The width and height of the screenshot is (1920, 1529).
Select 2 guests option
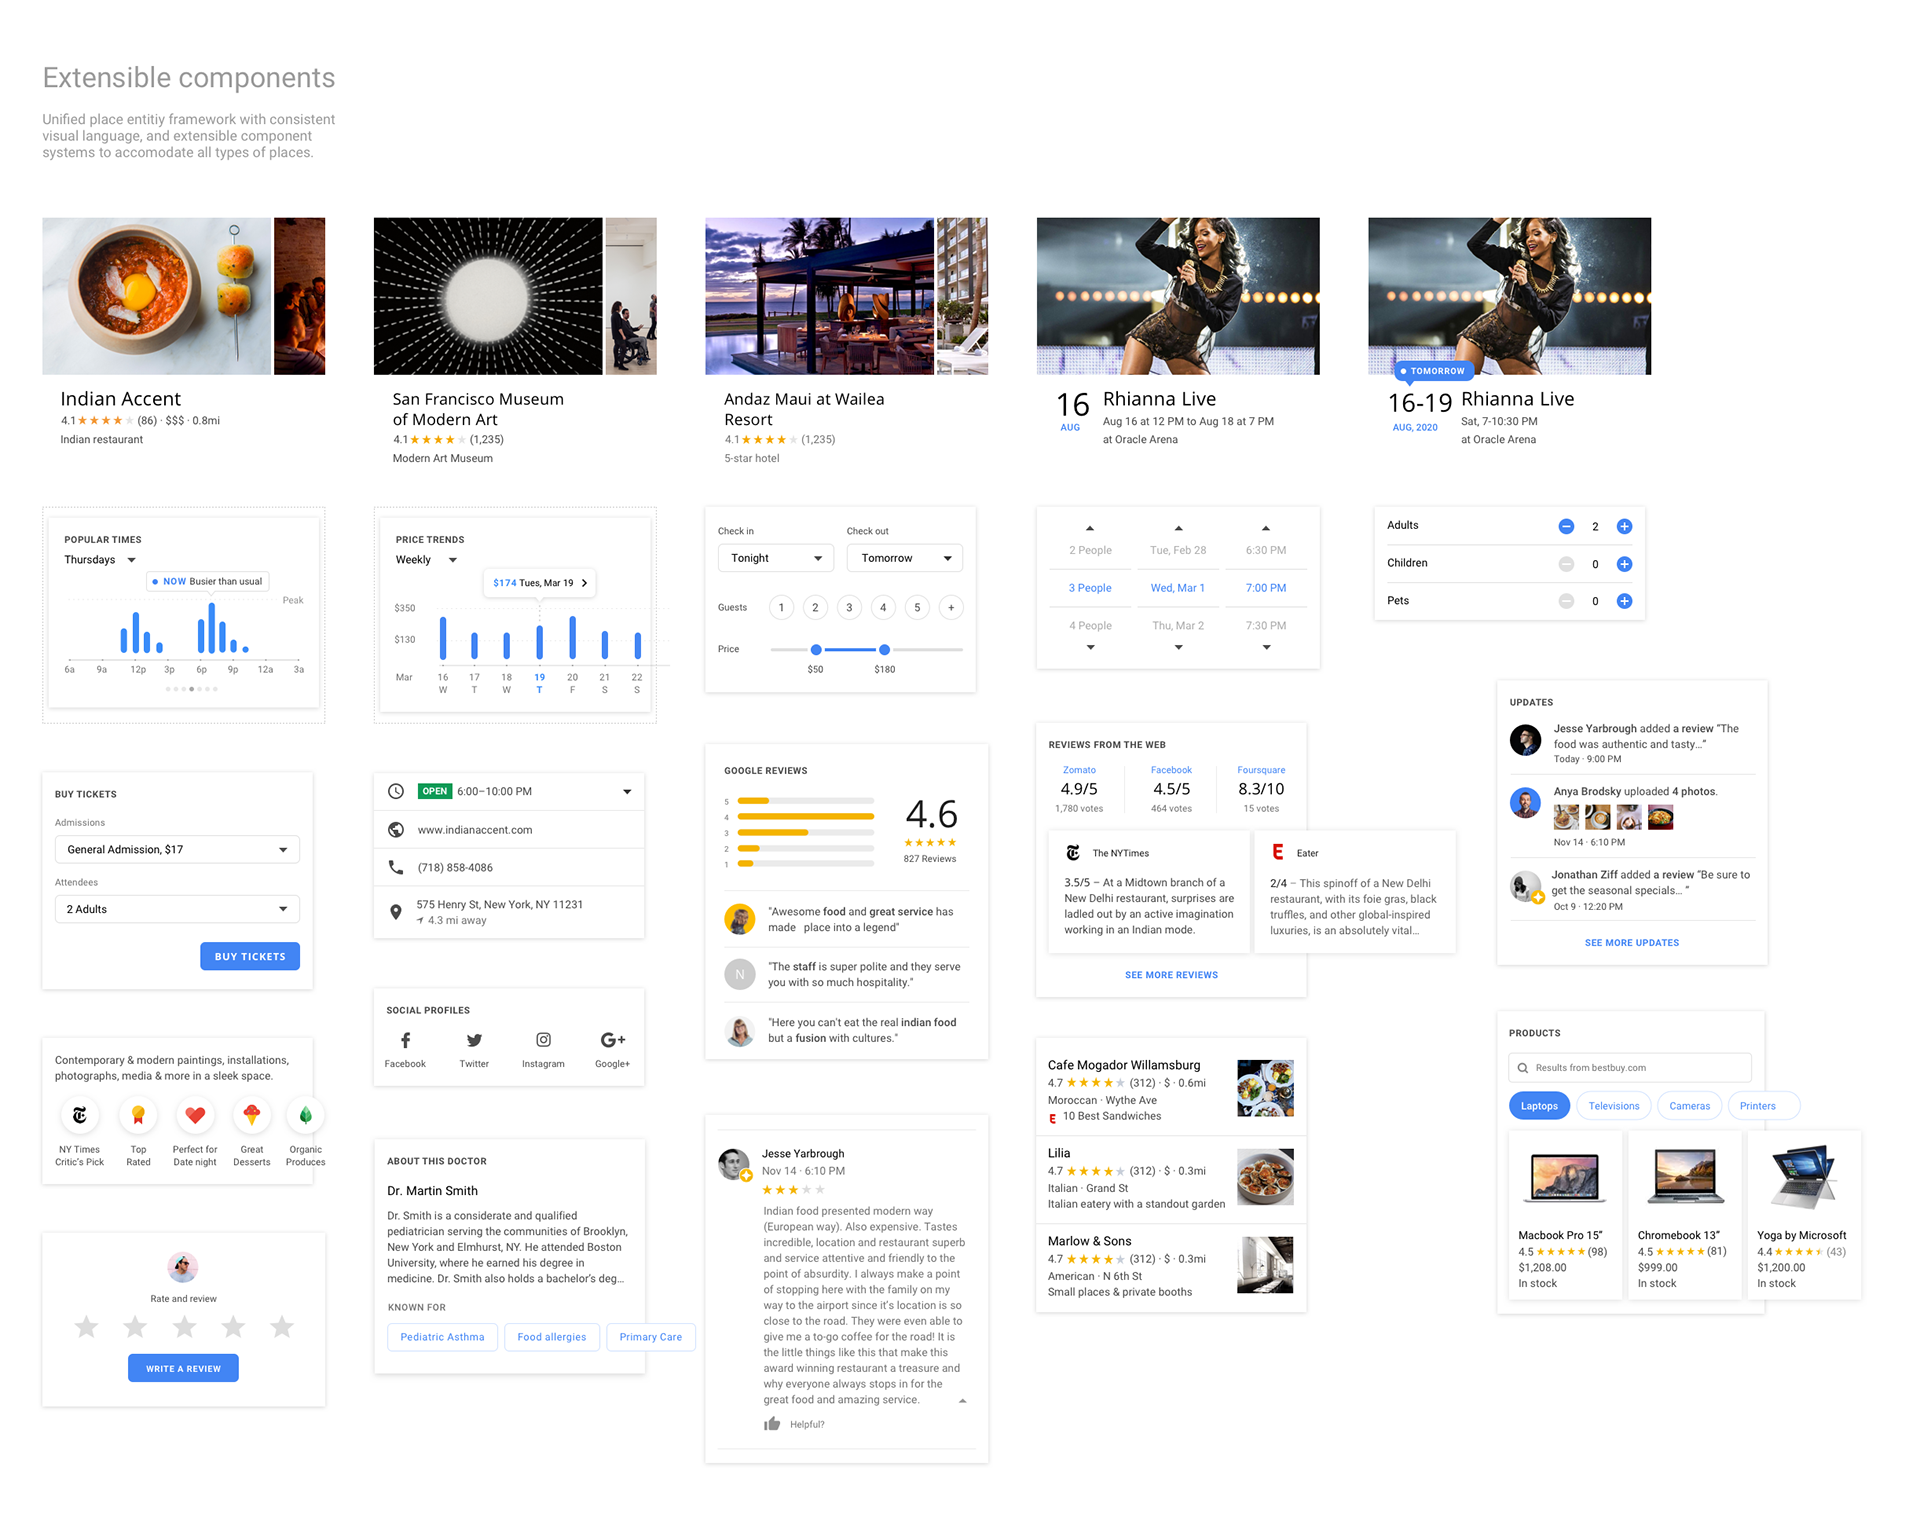point(815,607)
